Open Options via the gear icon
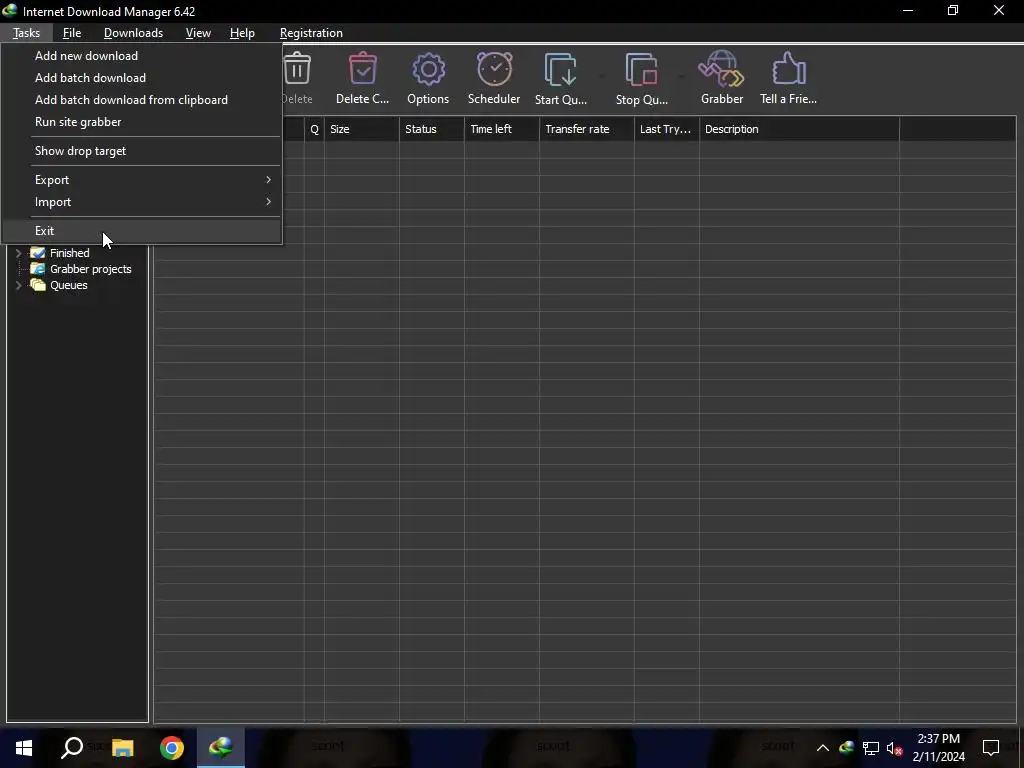The width and height of the screenshot is (1024, 768). [x=428, y=69]
